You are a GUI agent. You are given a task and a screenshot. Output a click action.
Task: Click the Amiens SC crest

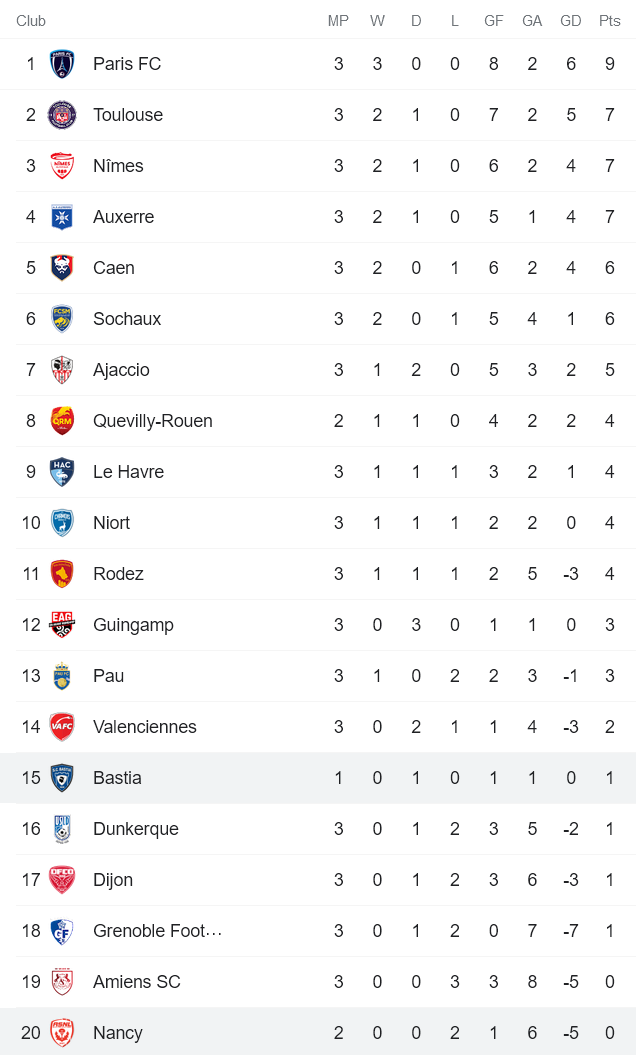point(64,981)
